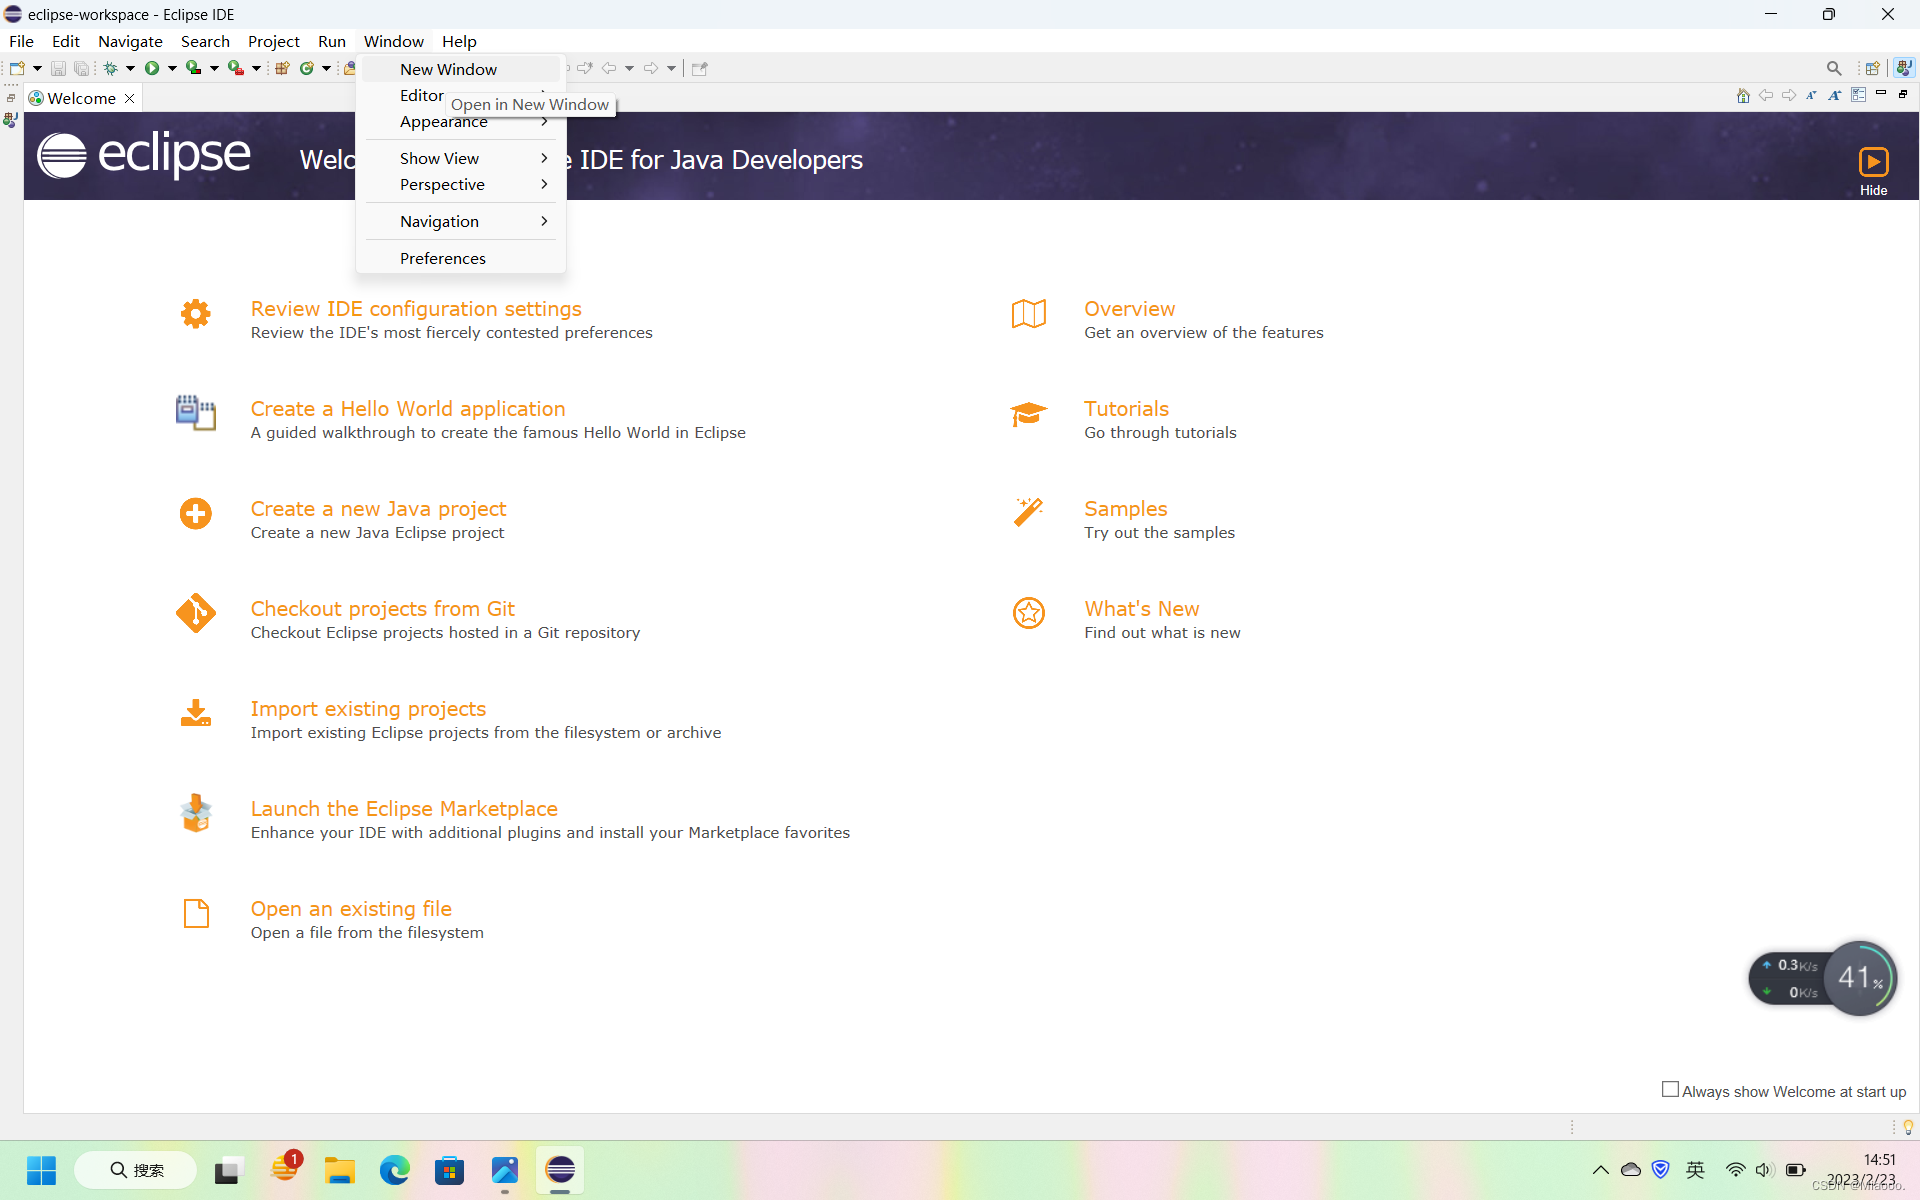Minimize the Welcome view panel
1920x1200 pixels.
(x=1881, y=93)
